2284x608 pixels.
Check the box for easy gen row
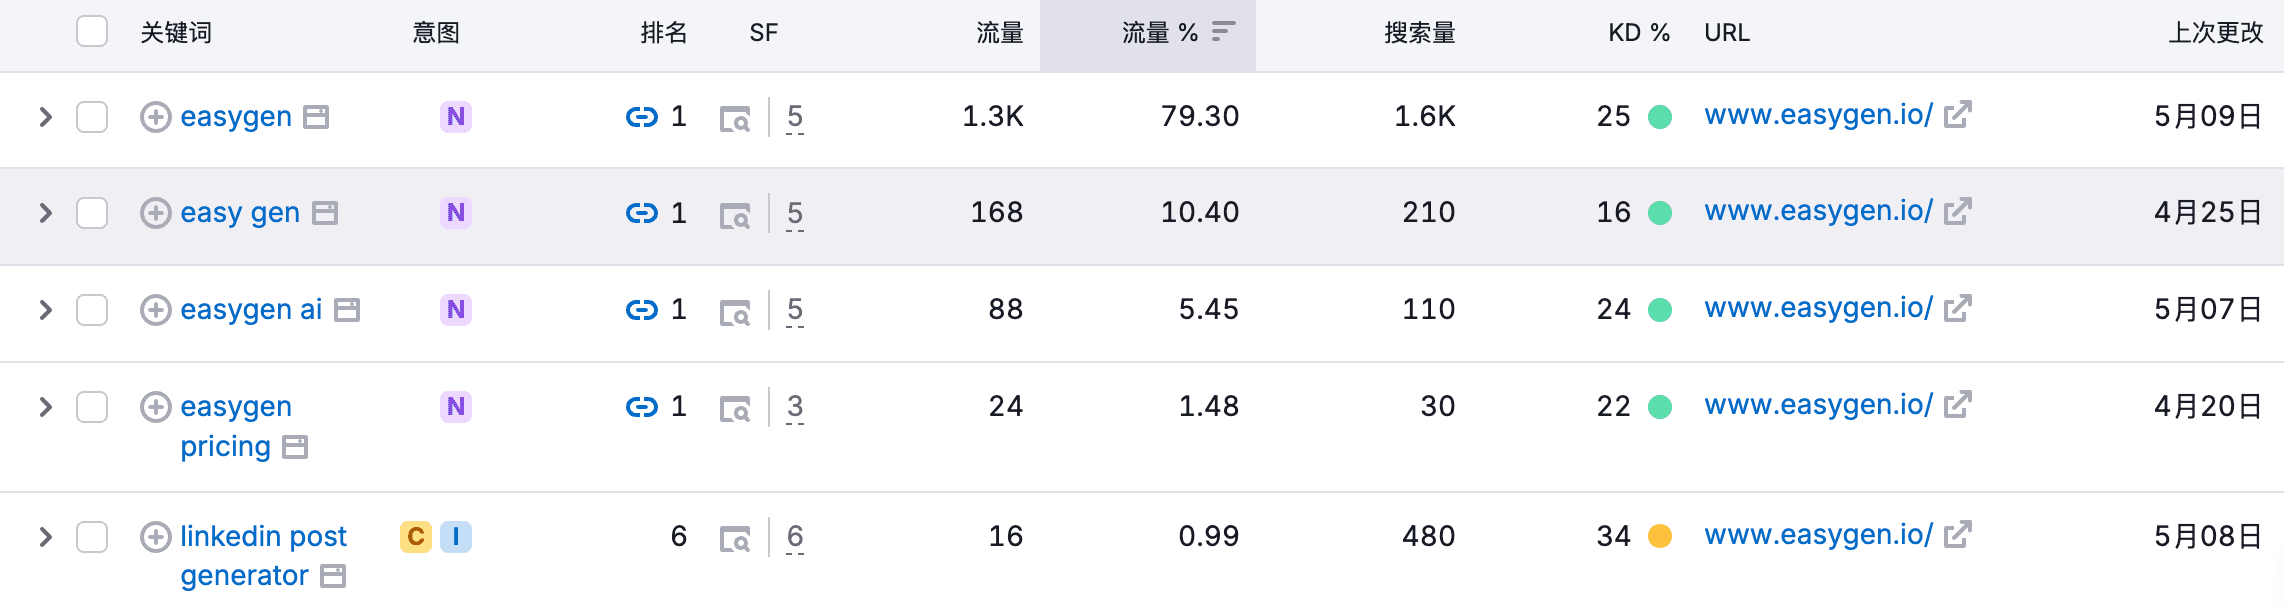click(92, 213)
